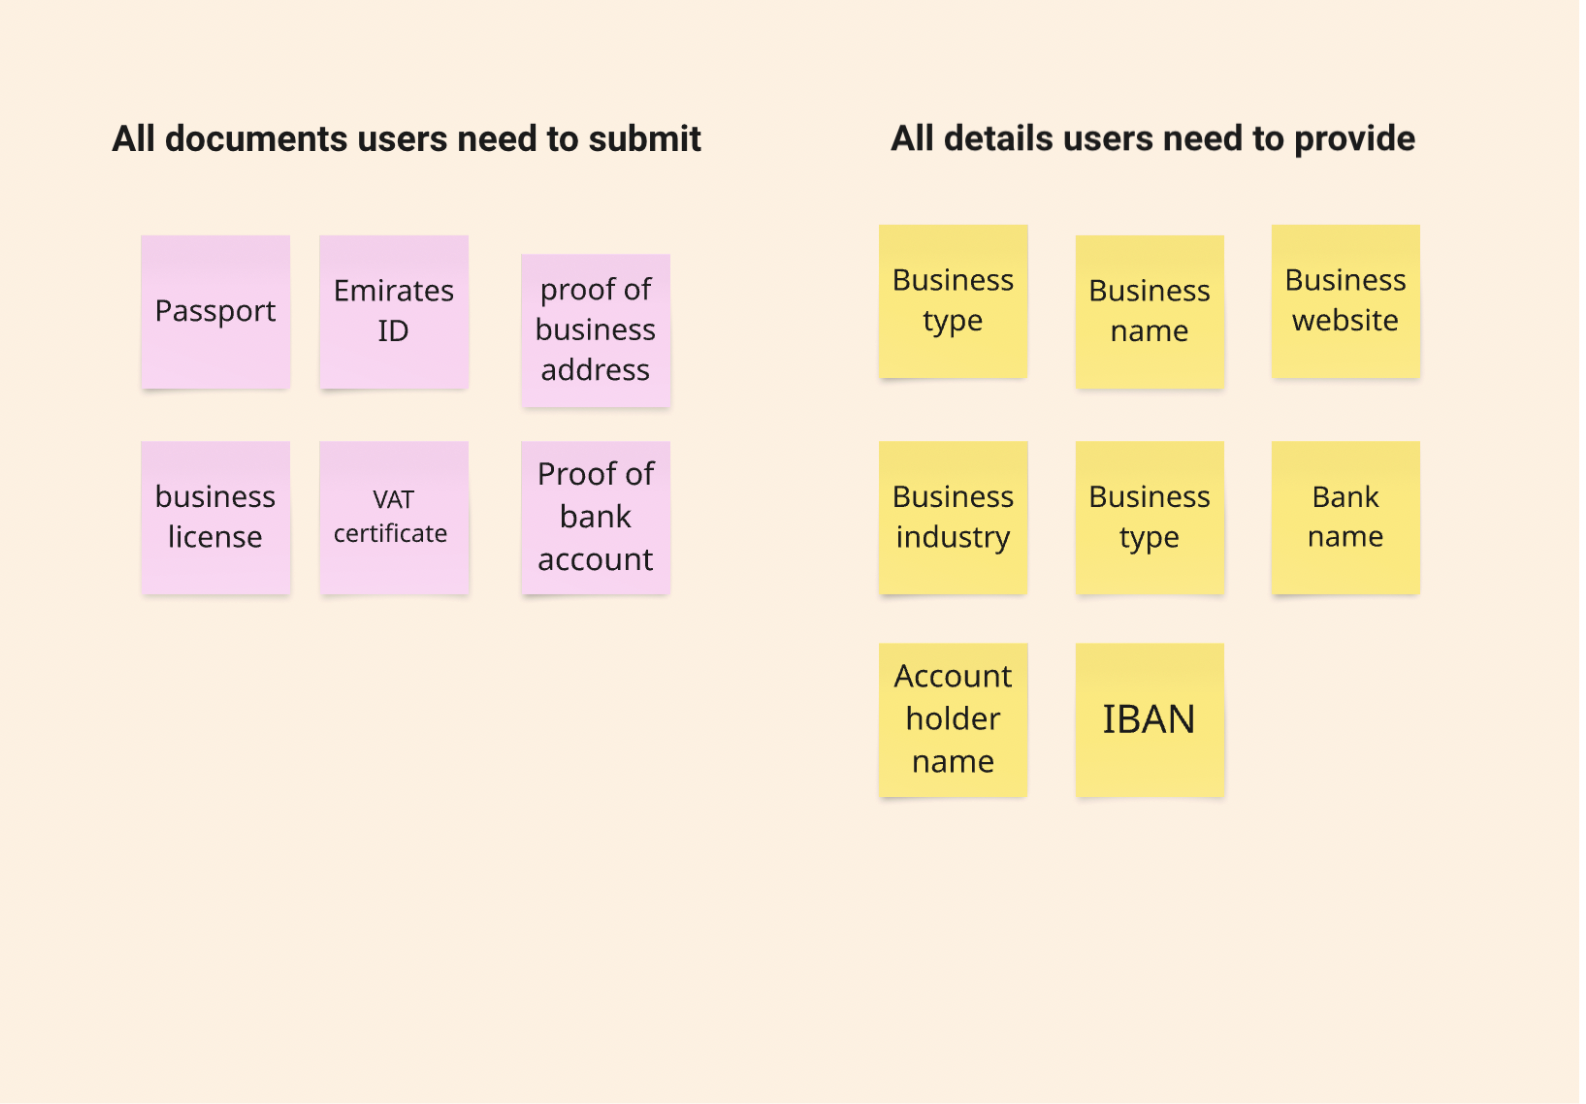The height and width of the screenshot is (1104, 1586).
Task: Select the 'All details users need to provide' heading
Action: coord(1152,139)
